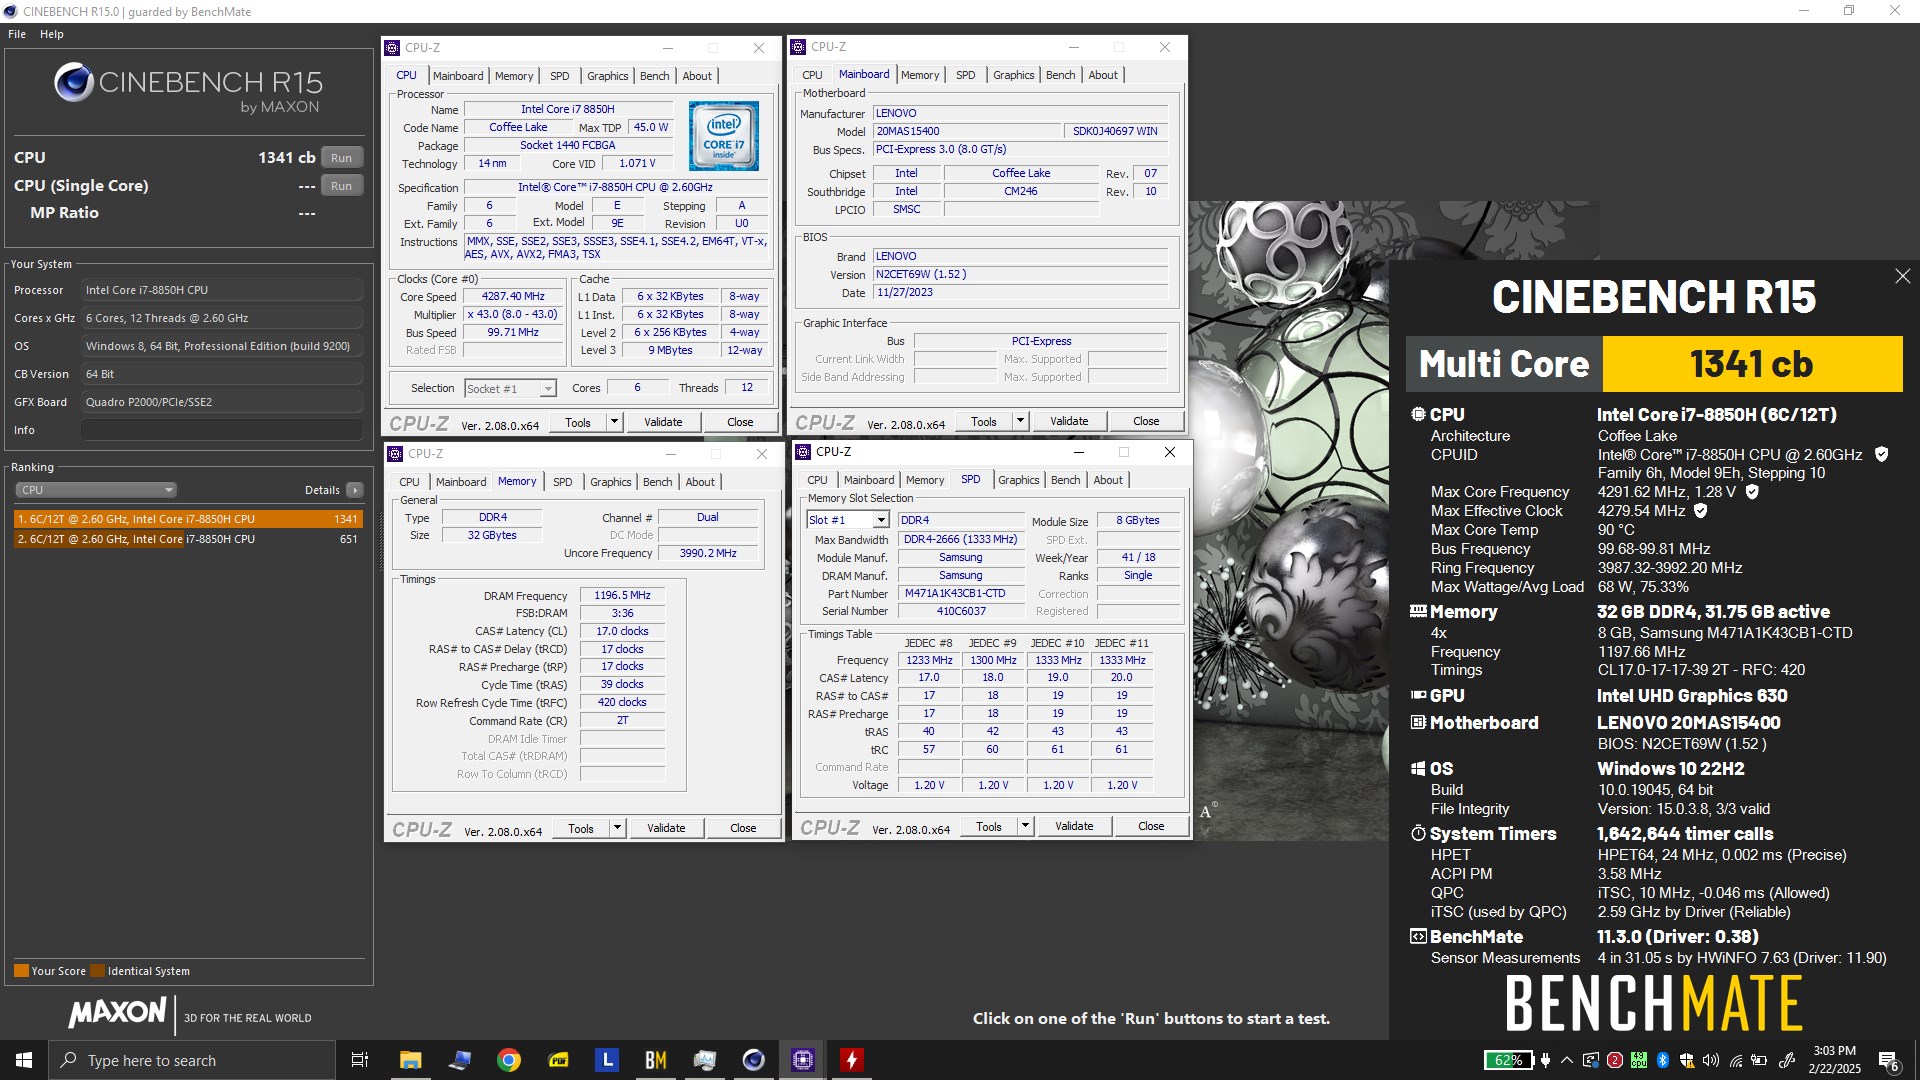Open the notification center icon
This screenshot has height=1080, width=1920.
pyautogui.click(x=1889, y=1061)
